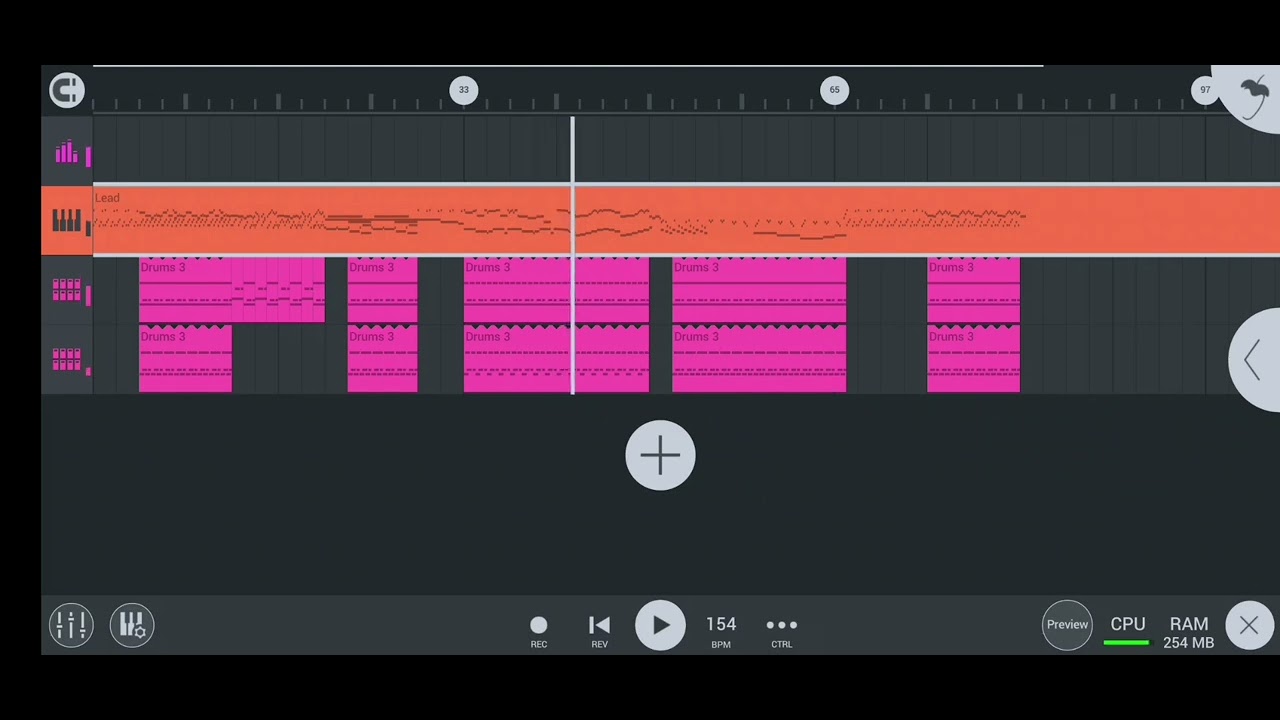The height and width of the screenshot is (720, 1280).
Task: Open the CTRL three-dots menu
Action: 782,631
